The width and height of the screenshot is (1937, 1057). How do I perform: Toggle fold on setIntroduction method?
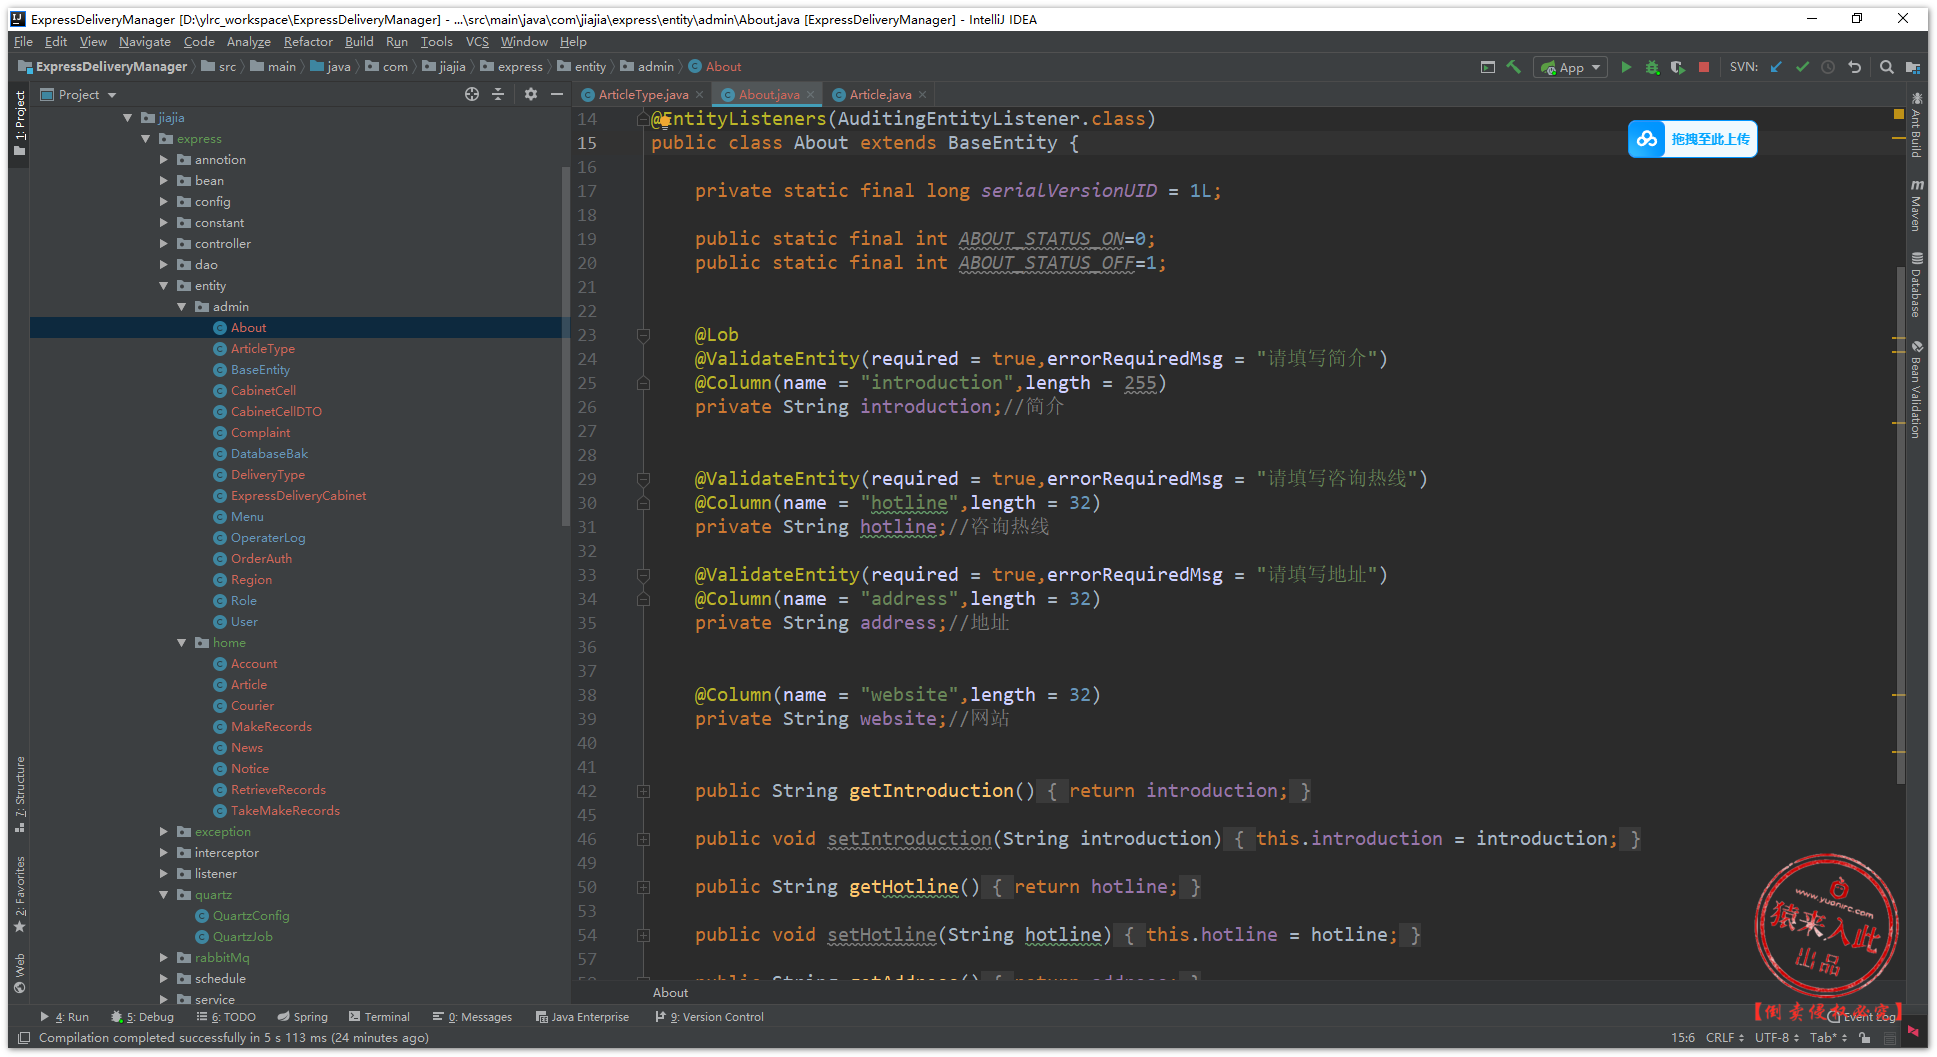point(643,839)
